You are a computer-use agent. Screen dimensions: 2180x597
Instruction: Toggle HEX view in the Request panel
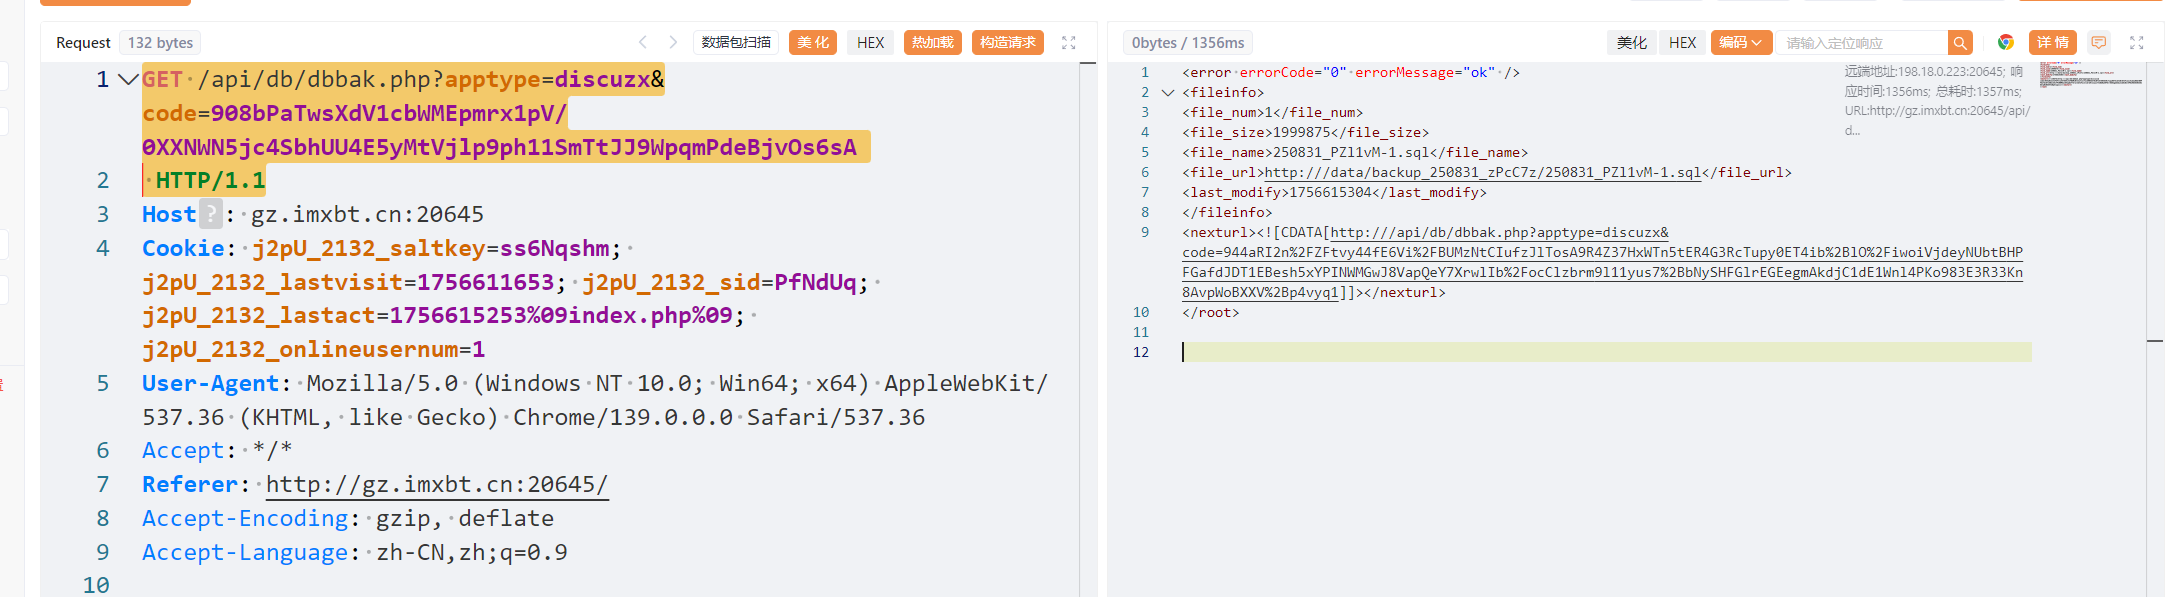870,42
